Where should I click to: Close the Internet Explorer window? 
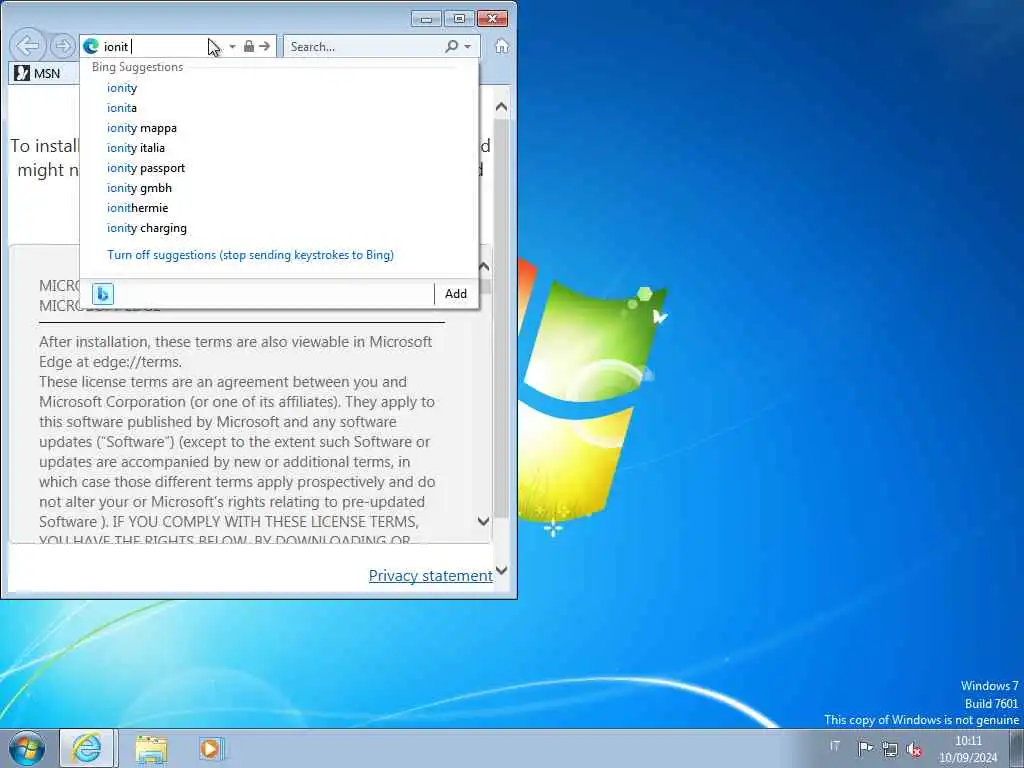click(x=492, y=18)
